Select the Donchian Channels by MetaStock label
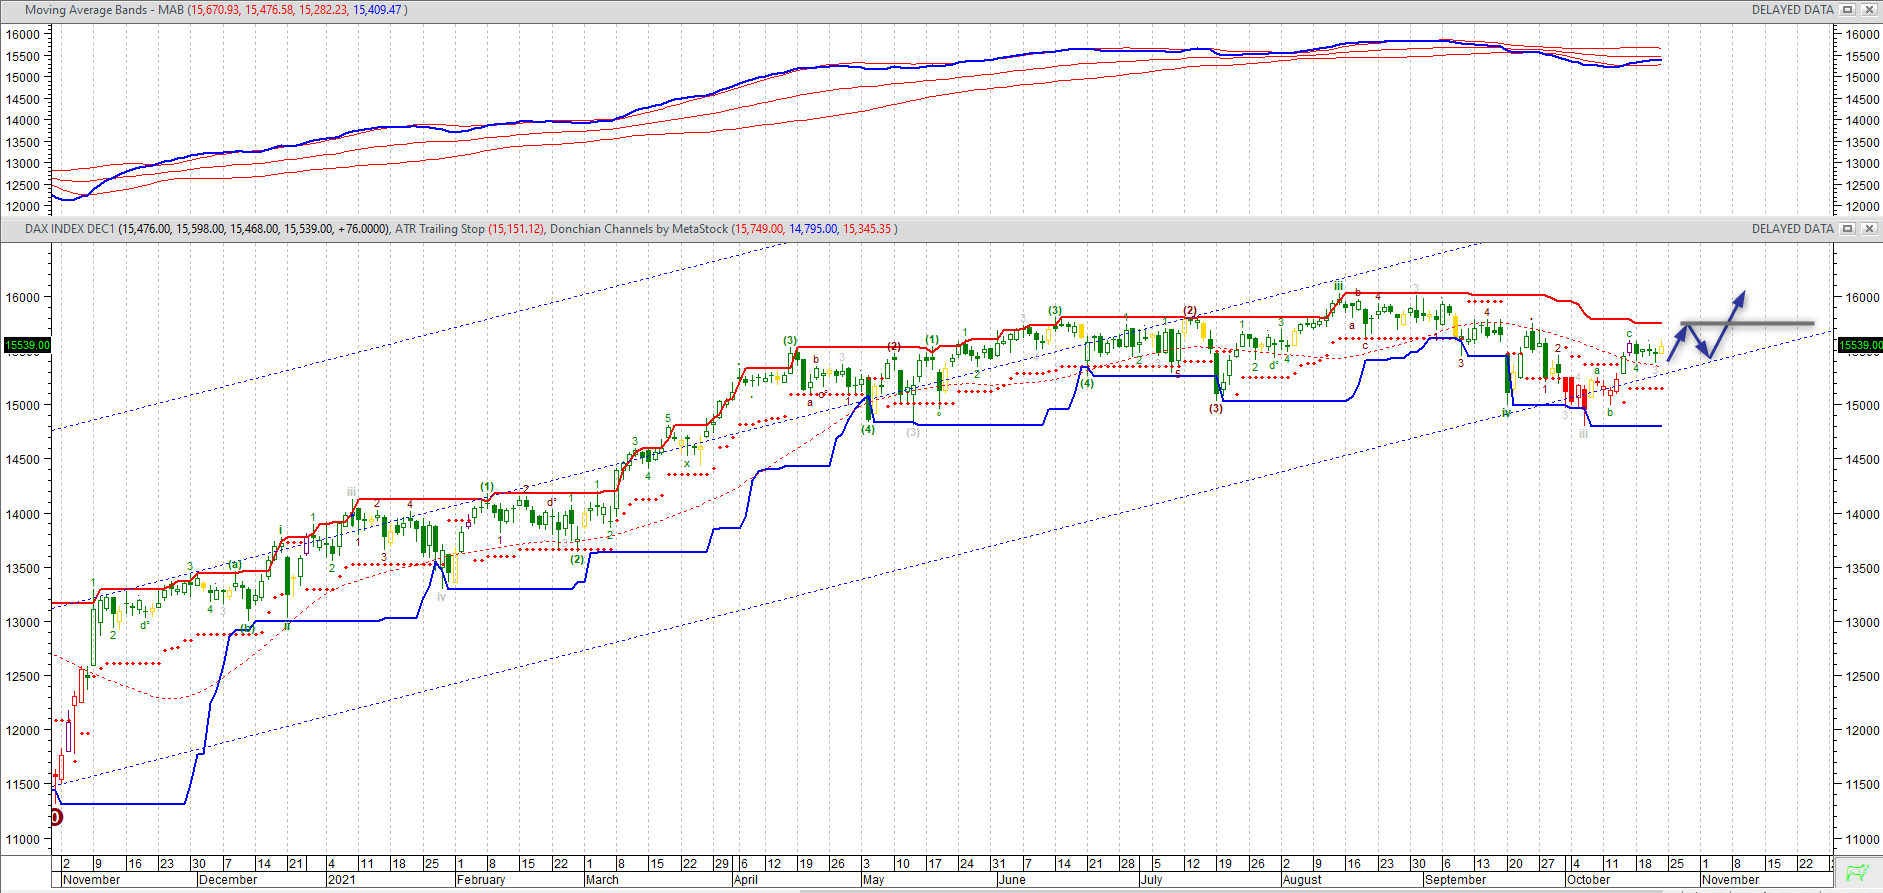The height and width of the screenshot is (893, 1883). pyautogui.click(x=639, y=229)
